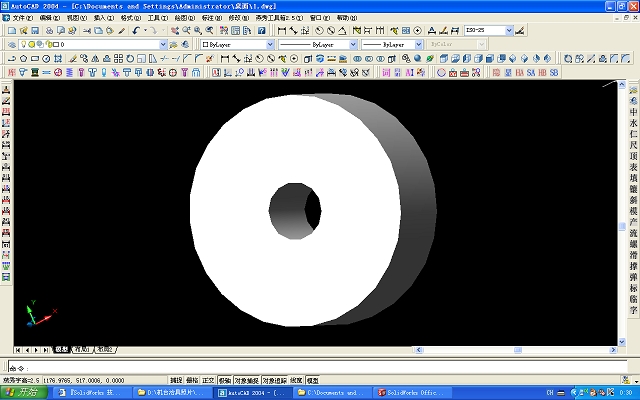Viewport: 640px width, 400px height.
Task: Open the 视图 (View) menu
Action: (77, 18)
